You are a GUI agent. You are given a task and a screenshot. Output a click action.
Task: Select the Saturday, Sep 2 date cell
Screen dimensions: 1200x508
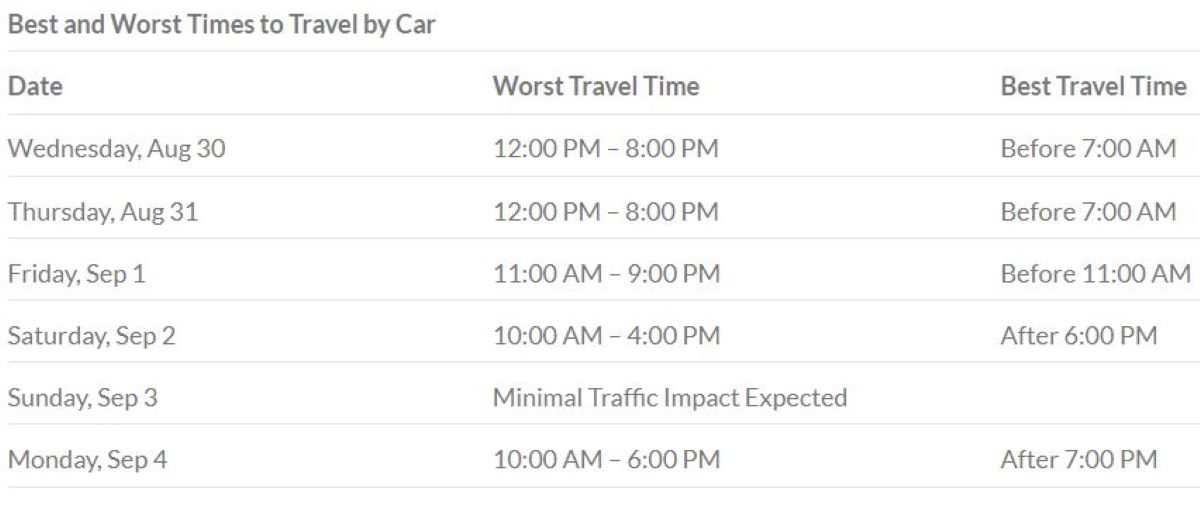pos(92,336)
